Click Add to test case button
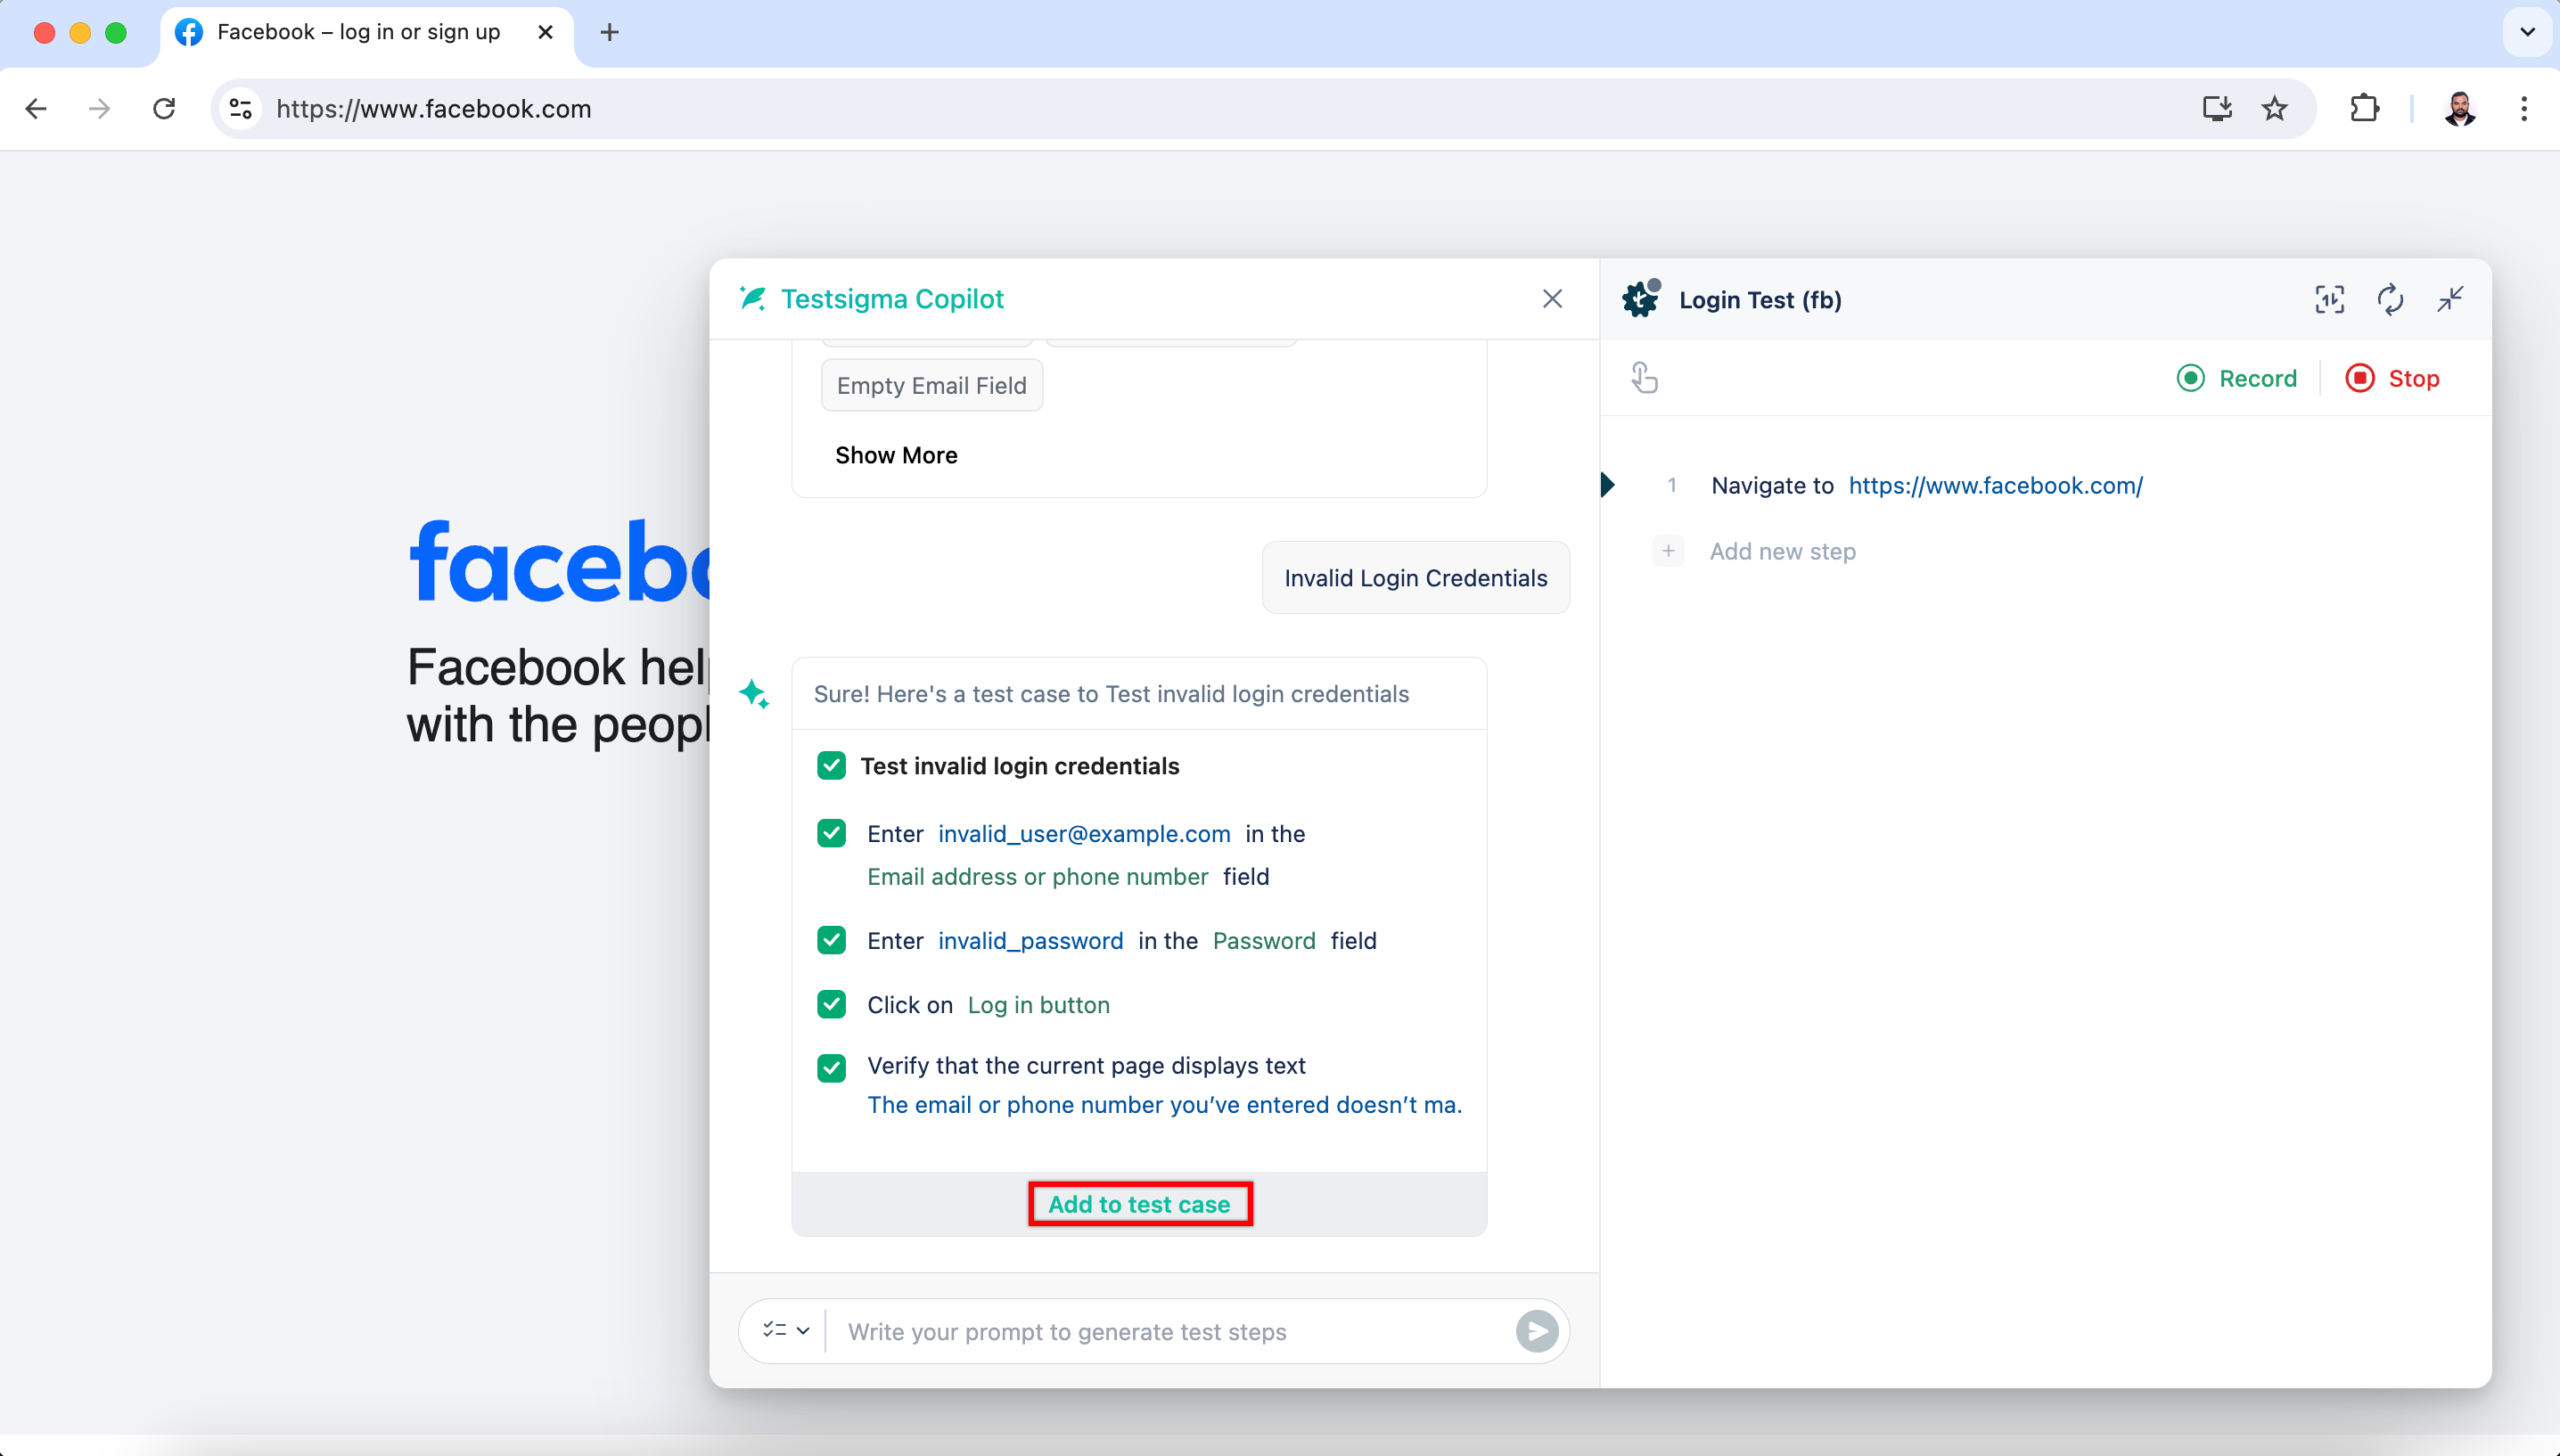Viewport: 2560px width, 1456px height. 1139,1204
